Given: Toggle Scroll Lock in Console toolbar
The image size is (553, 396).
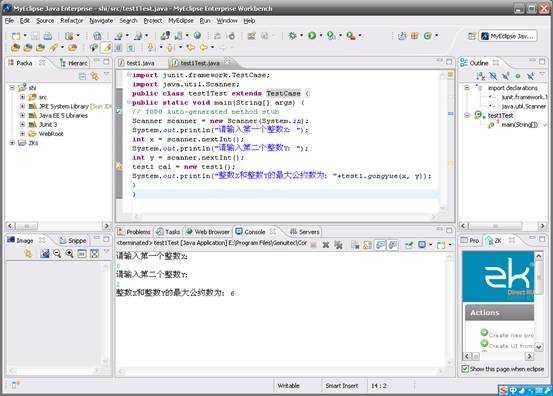Looking at the screenshot, I should click(x=367, y=245).
